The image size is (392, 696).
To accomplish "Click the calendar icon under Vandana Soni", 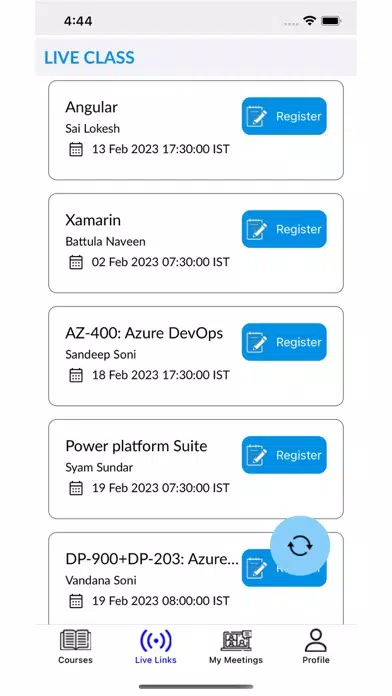I will click(x=76, y=601).
